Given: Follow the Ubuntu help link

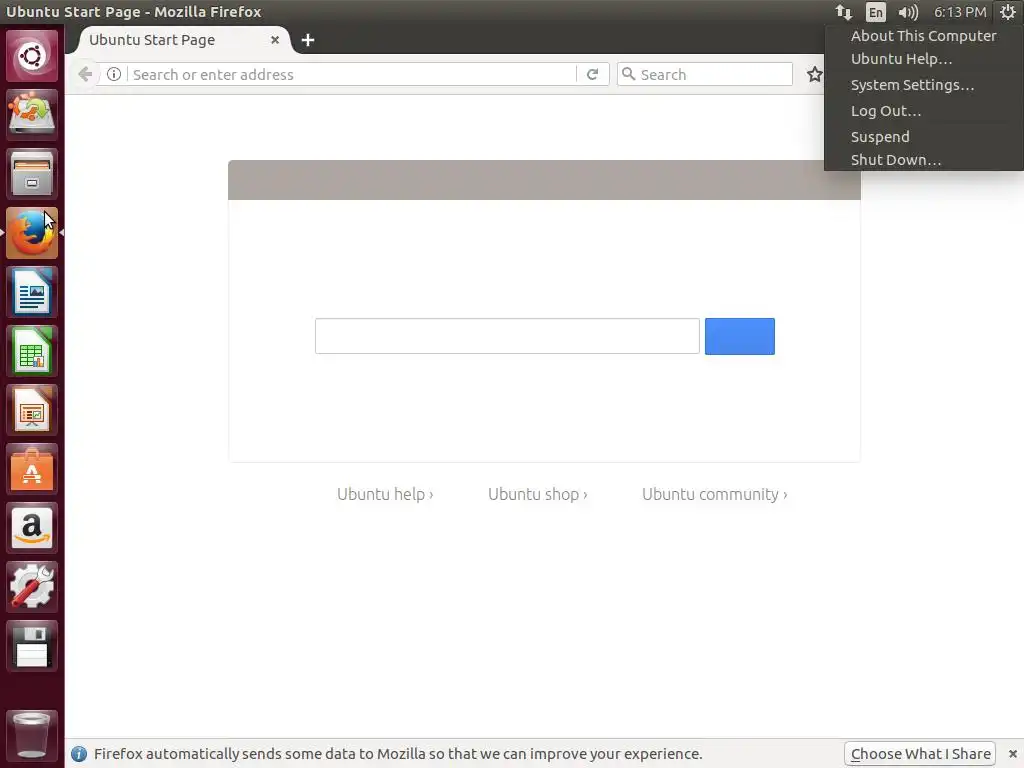Looking at the screenshot, I should click(385, 494).
